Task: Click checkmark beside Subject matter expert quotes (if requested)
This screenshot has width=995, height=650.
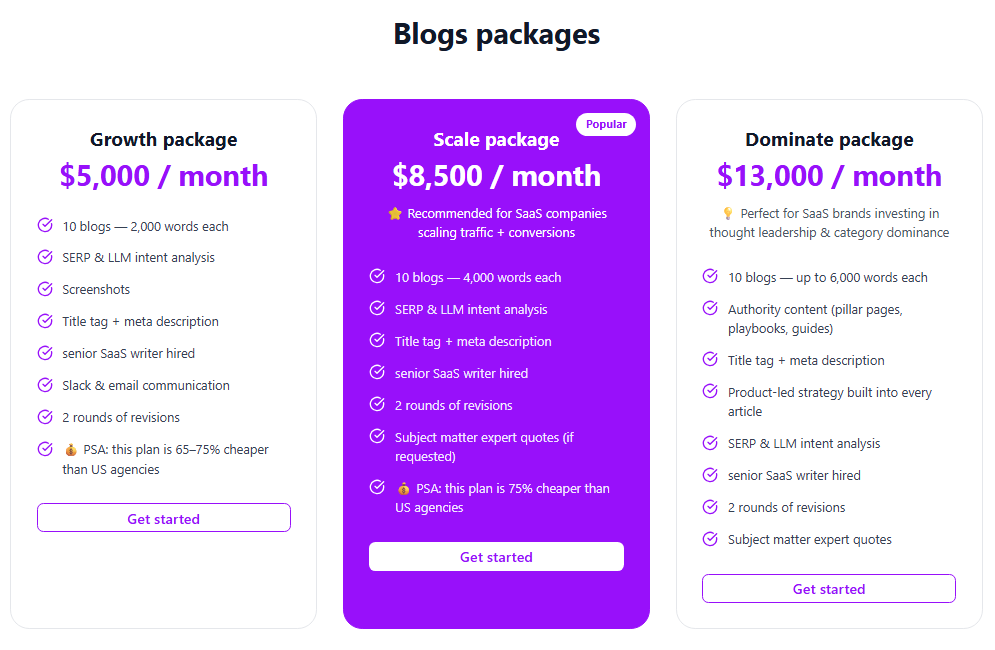Action: point(377,437)
